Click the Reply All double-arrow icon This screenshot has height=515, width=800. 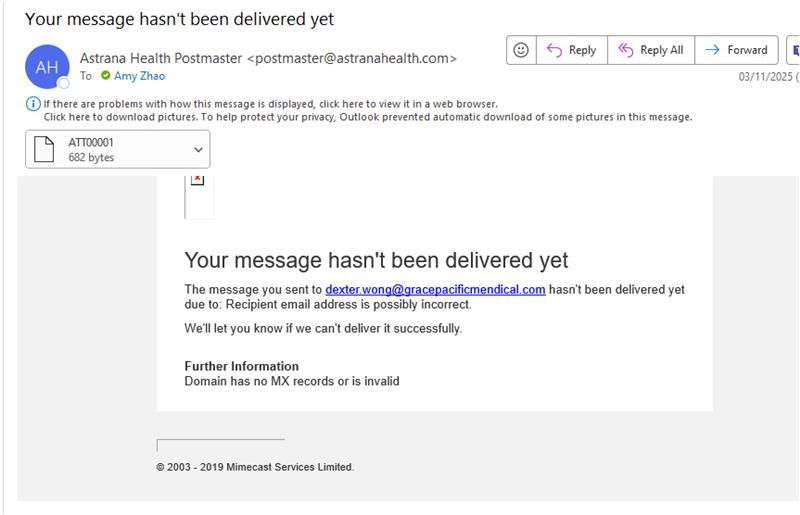[626, 50]
